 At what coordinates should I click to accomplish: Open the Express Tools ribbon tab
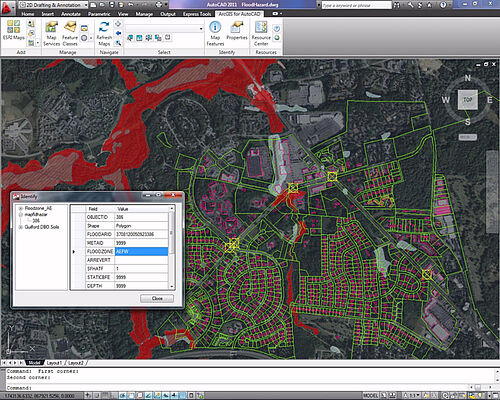[197, 14]
